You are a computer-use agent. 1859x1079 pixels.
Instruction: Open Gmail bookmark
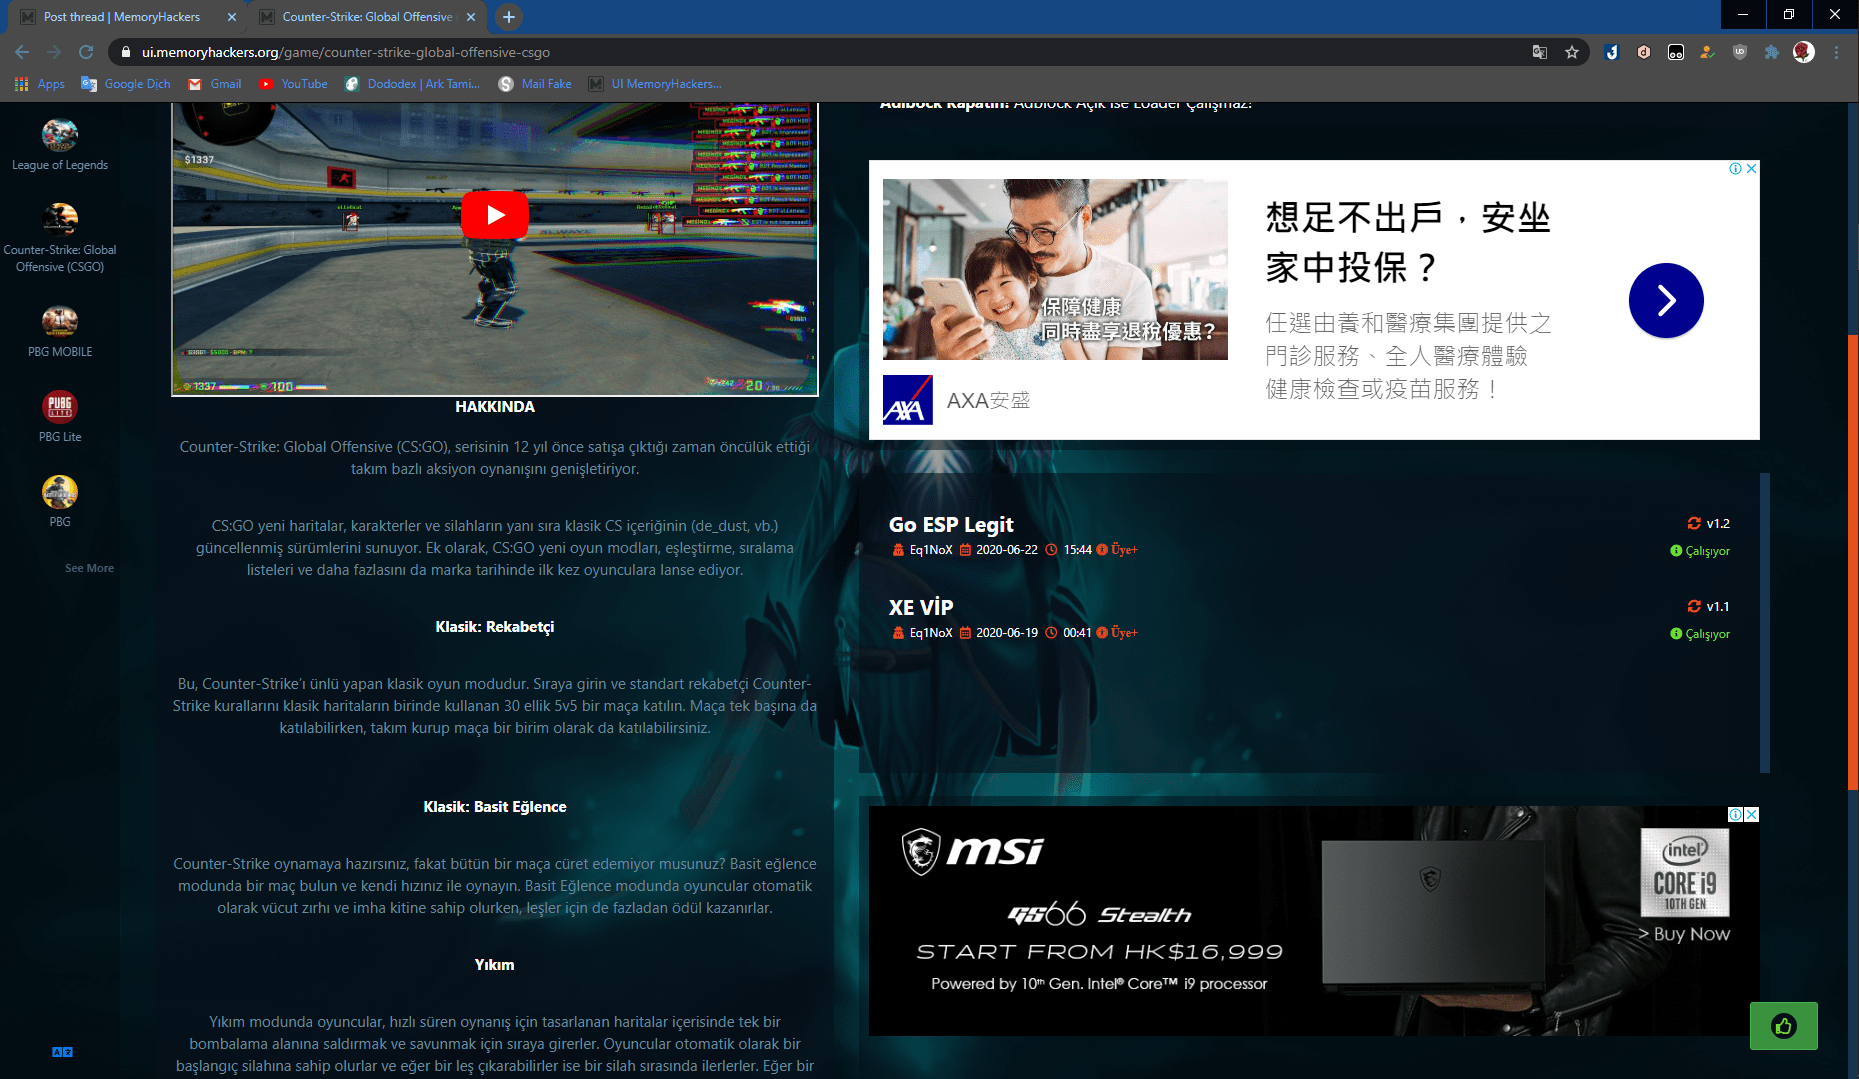[x=215, y=84]
